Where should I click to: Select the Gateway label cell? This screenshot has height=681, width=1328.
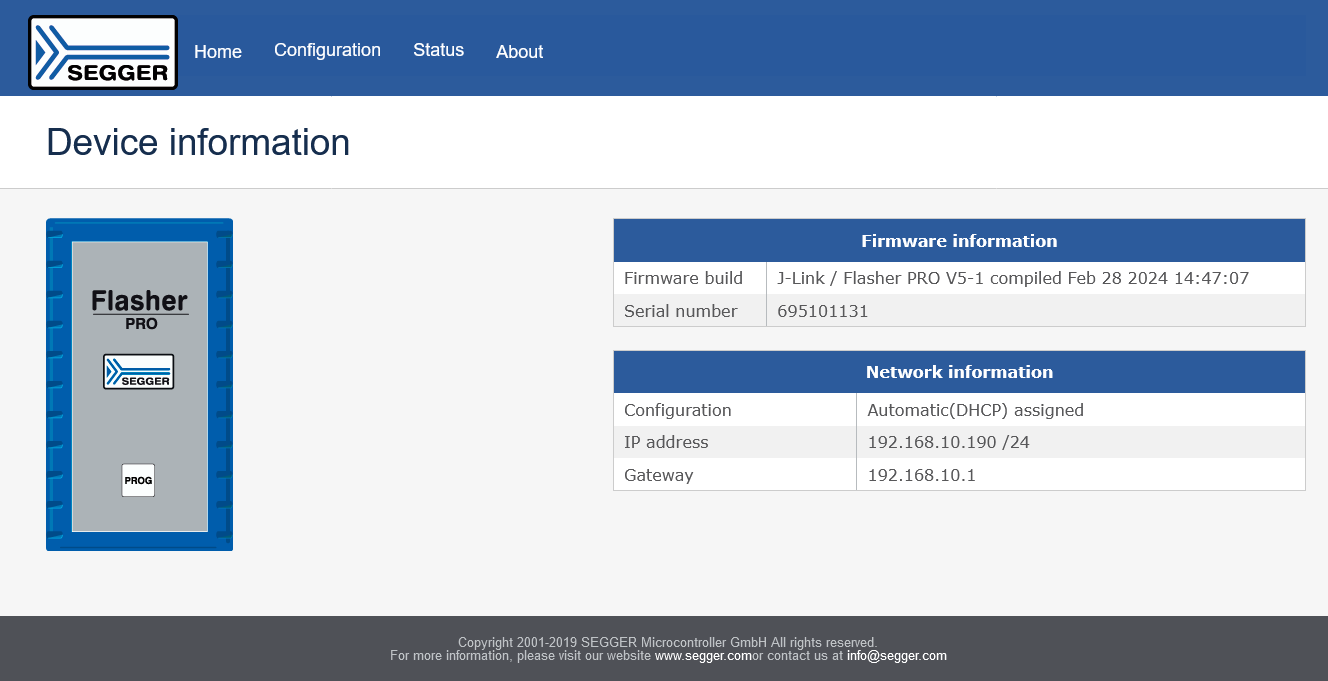pyautogui.click(x=735, y=475)
